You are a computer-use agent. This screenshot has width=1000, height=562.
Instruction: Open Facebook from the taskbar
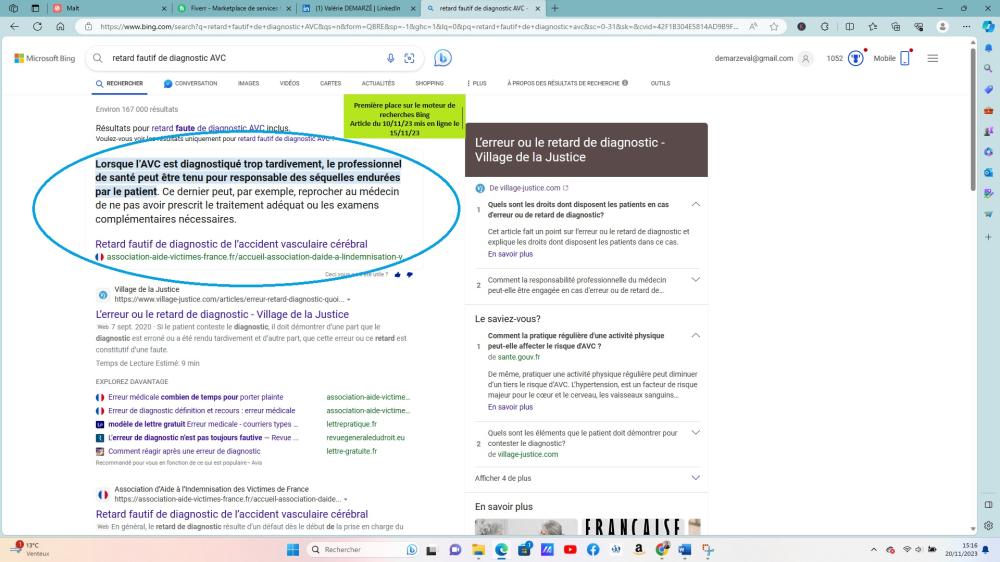pos(593,549)
